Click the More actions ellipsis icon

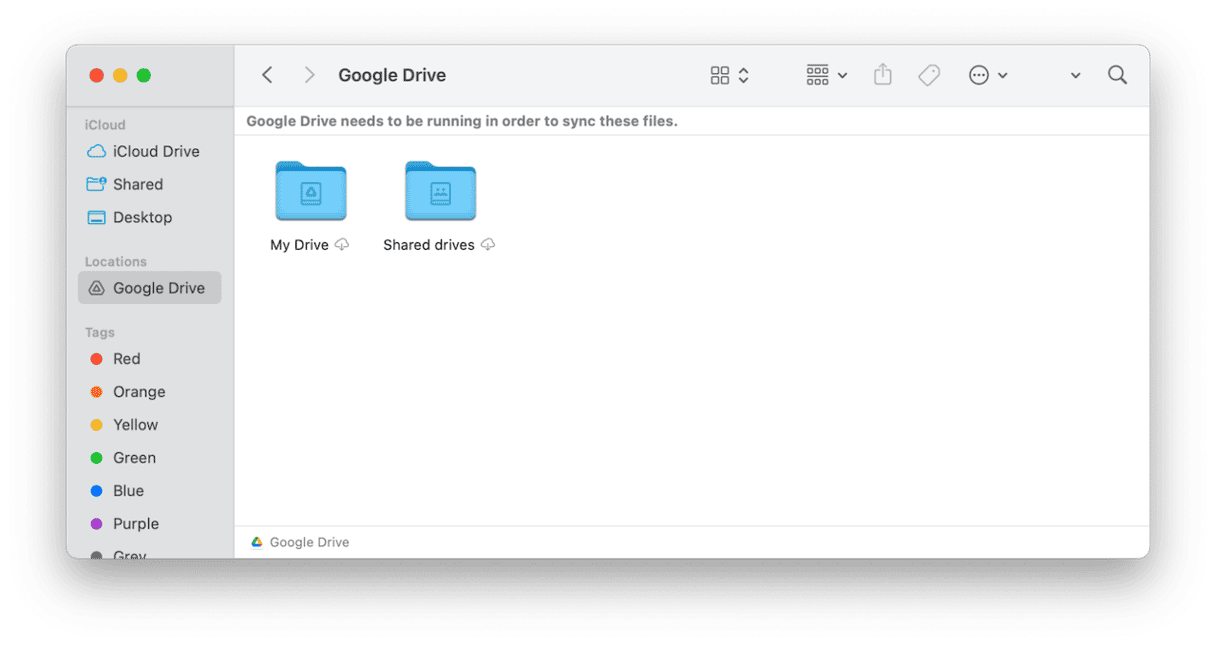(981, 74)
